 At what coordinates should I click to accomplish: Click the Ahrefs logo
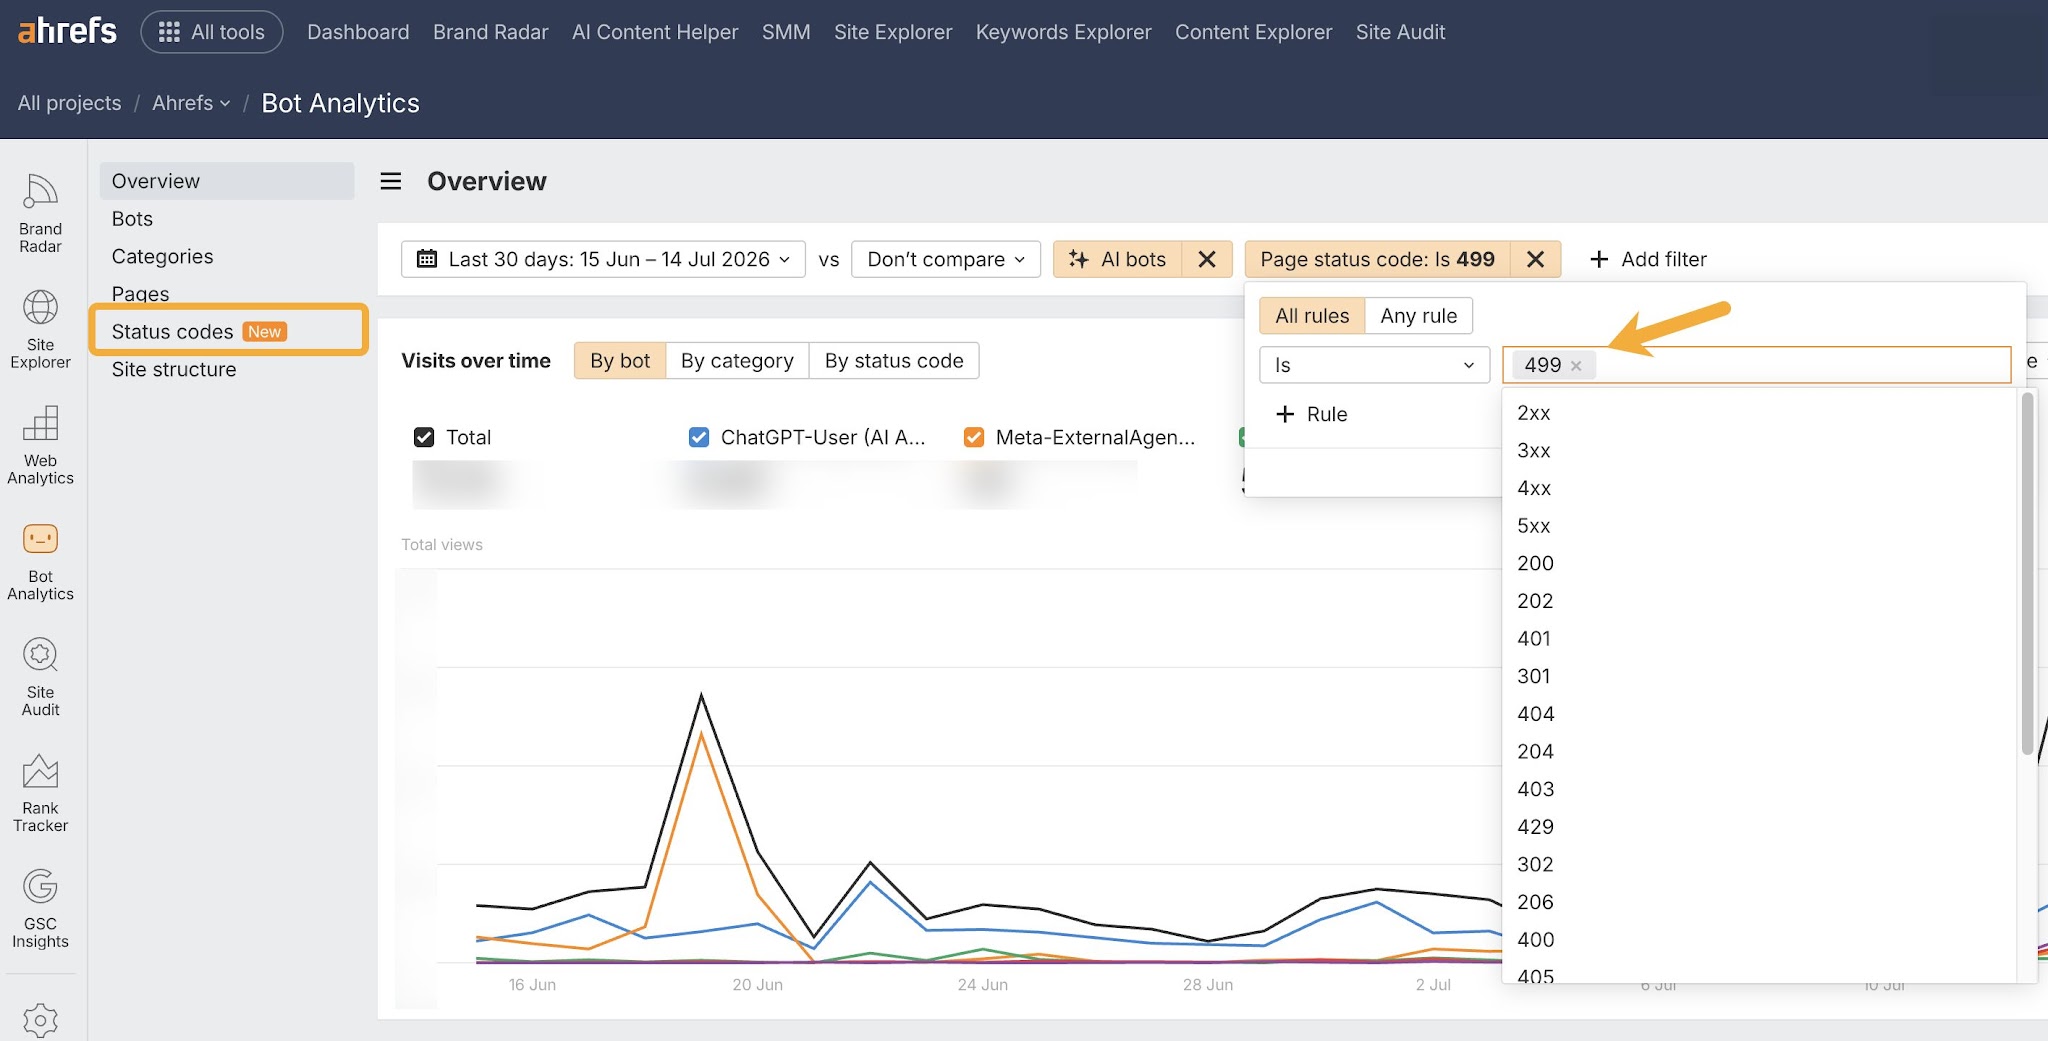coord(67,31)
